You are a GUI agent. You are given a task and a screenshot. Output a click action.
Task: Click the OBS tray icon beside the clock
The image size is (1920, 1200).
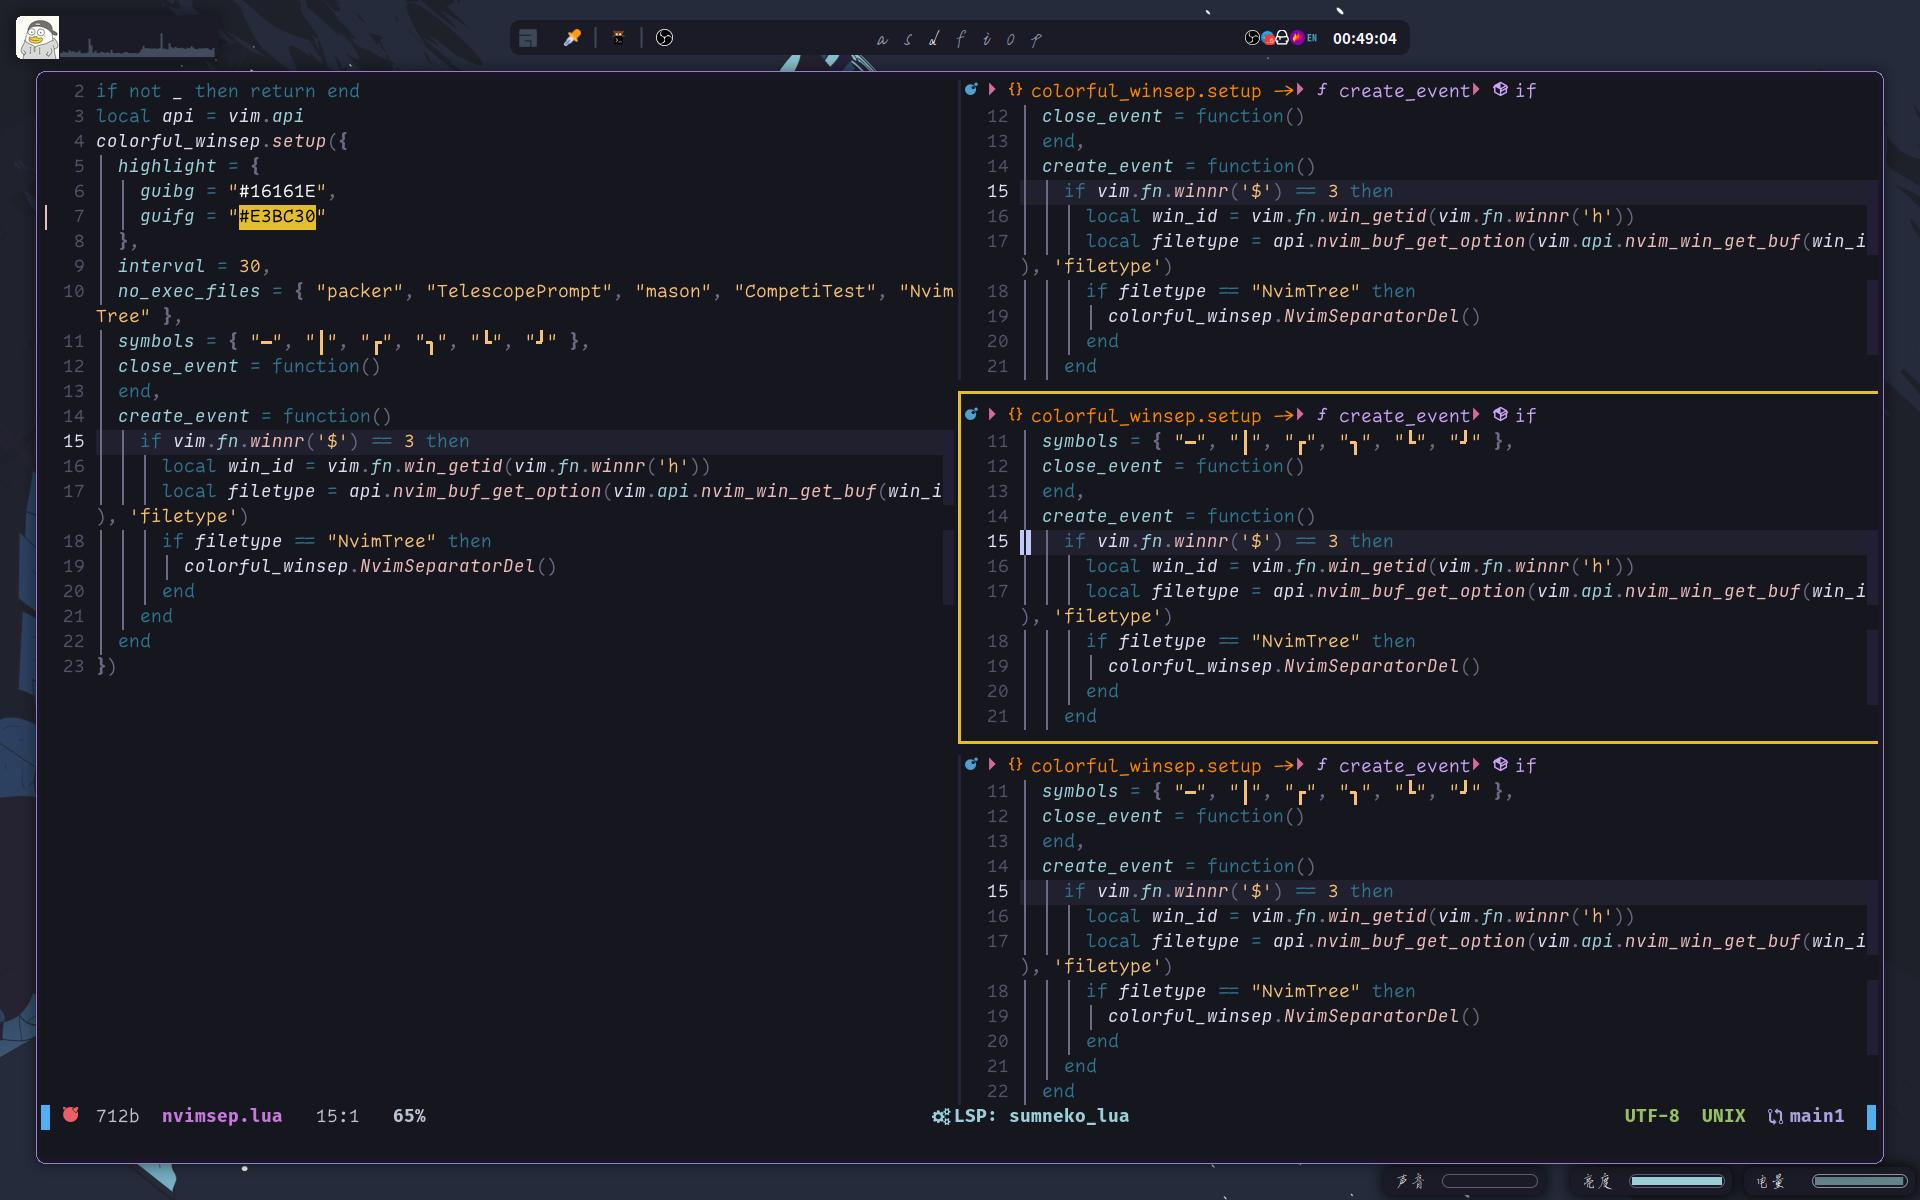point(1252,38)
